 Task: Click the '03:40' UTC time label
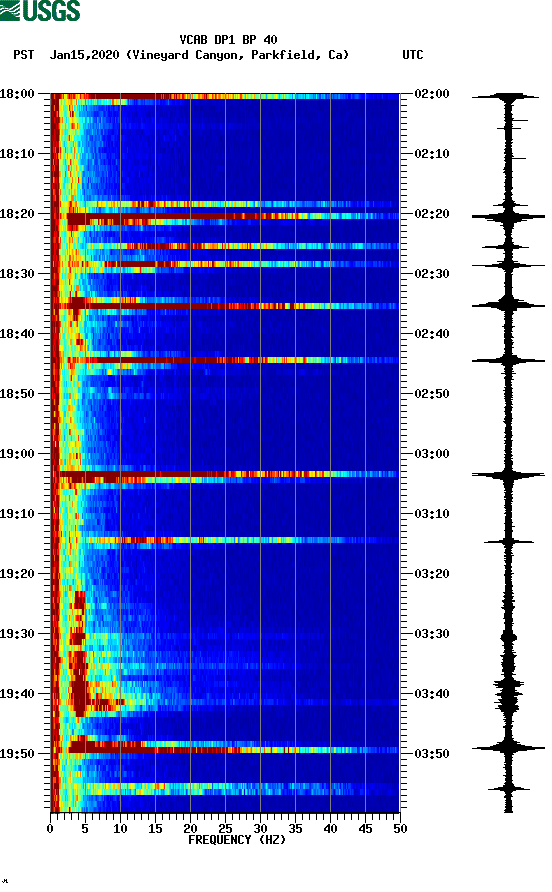click(432, 694)
